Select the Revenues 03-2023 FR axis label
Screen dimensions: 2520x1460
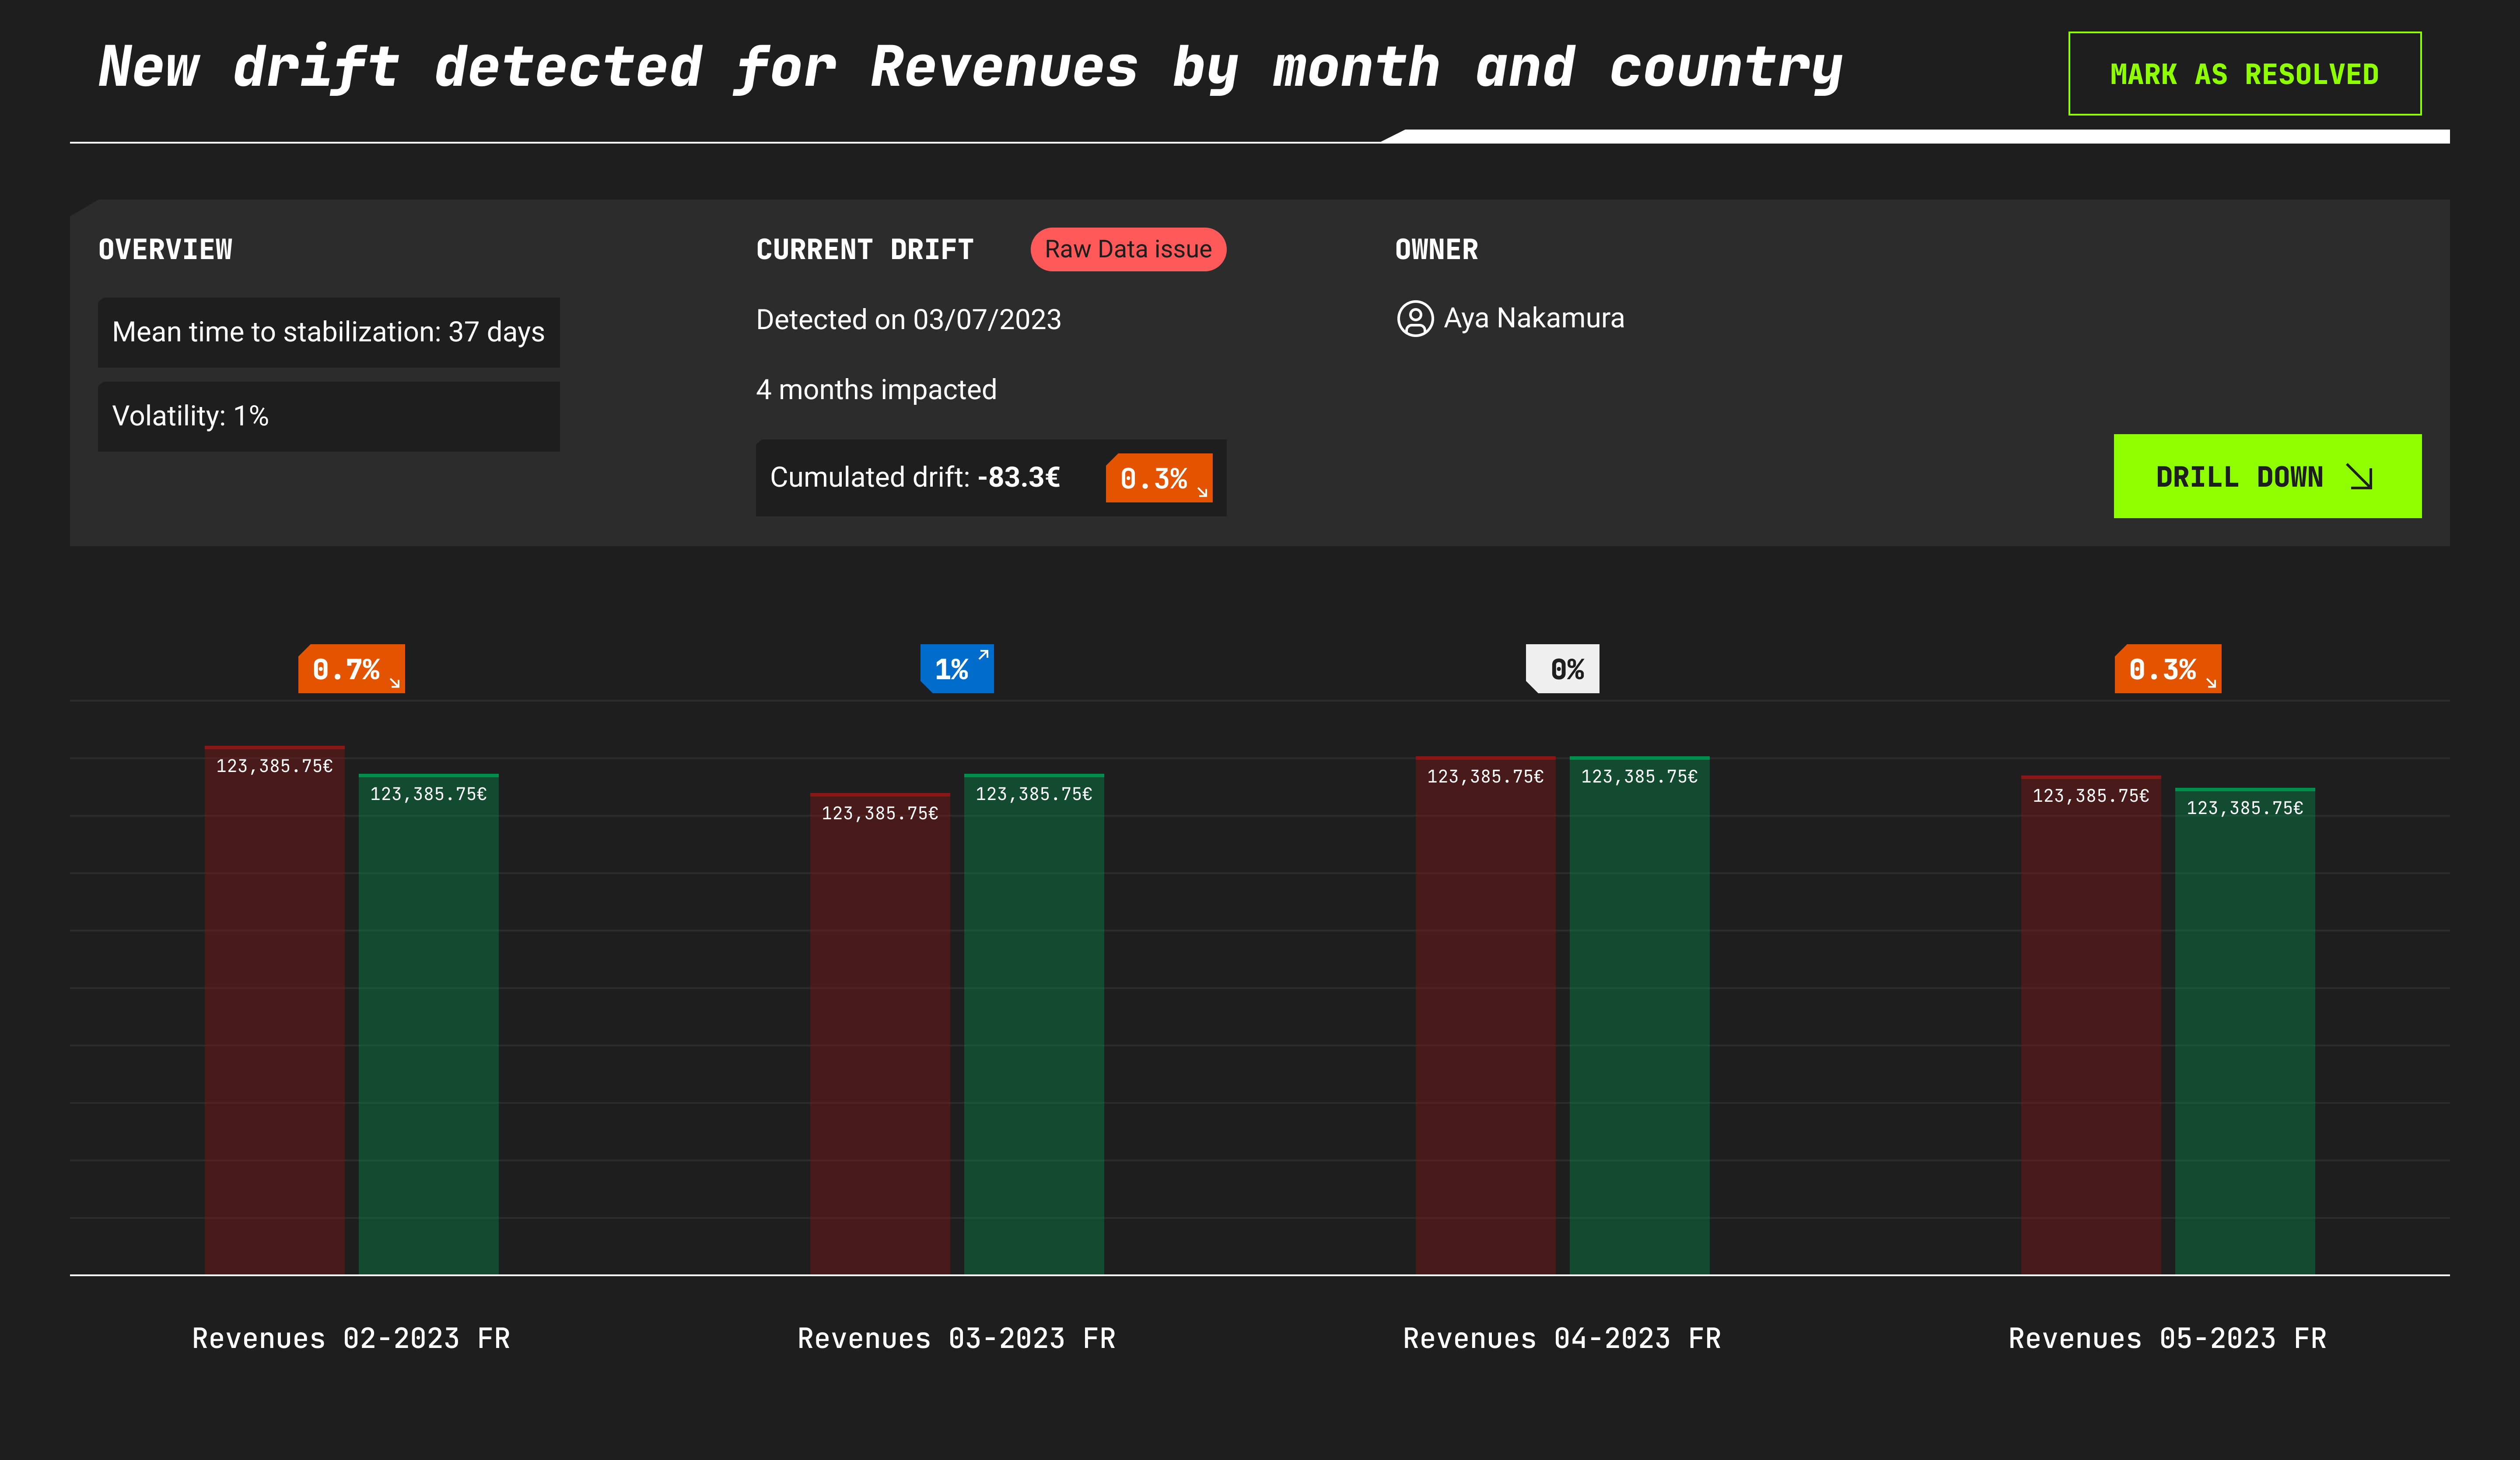pos(956,1338)
